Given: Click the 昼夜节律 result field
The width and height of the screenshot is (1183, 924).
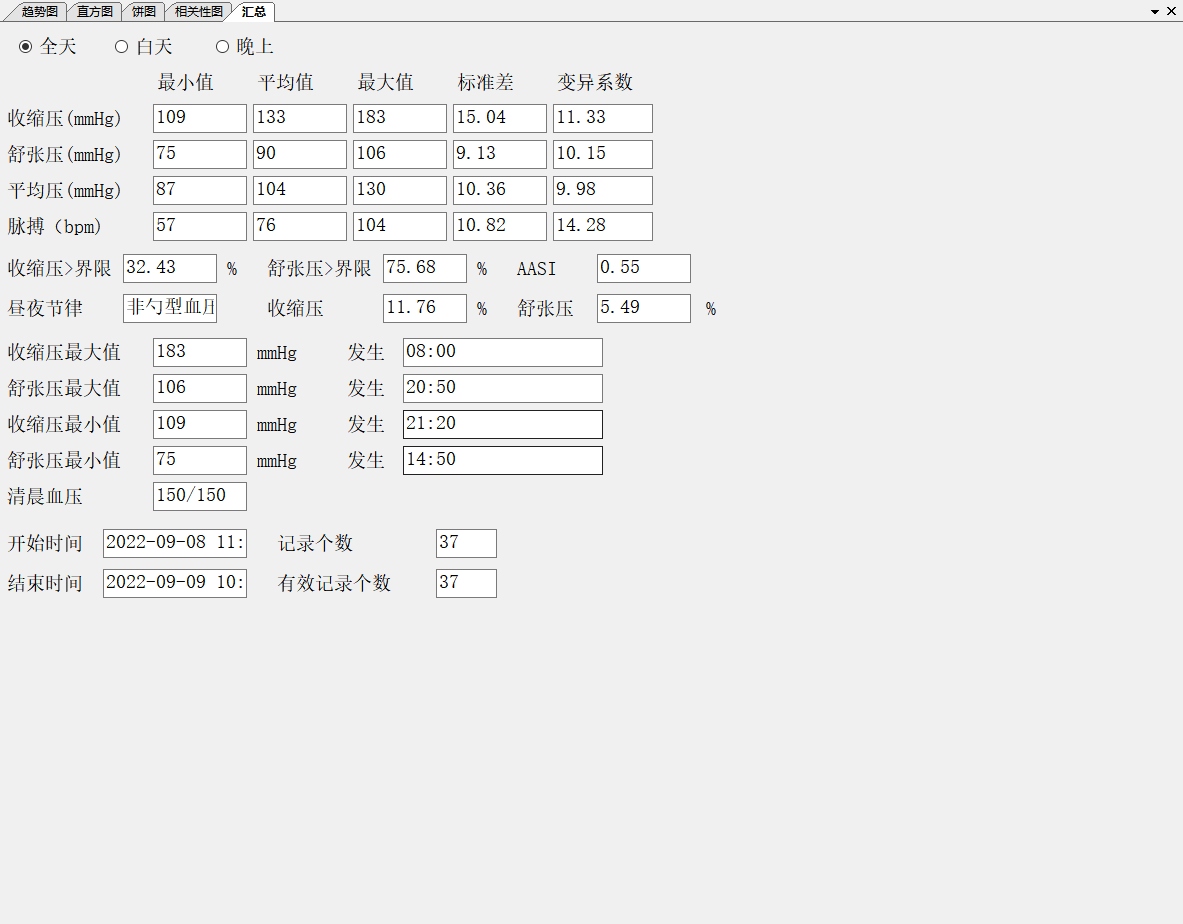Looking at the screenshot, I should point(170,308).
